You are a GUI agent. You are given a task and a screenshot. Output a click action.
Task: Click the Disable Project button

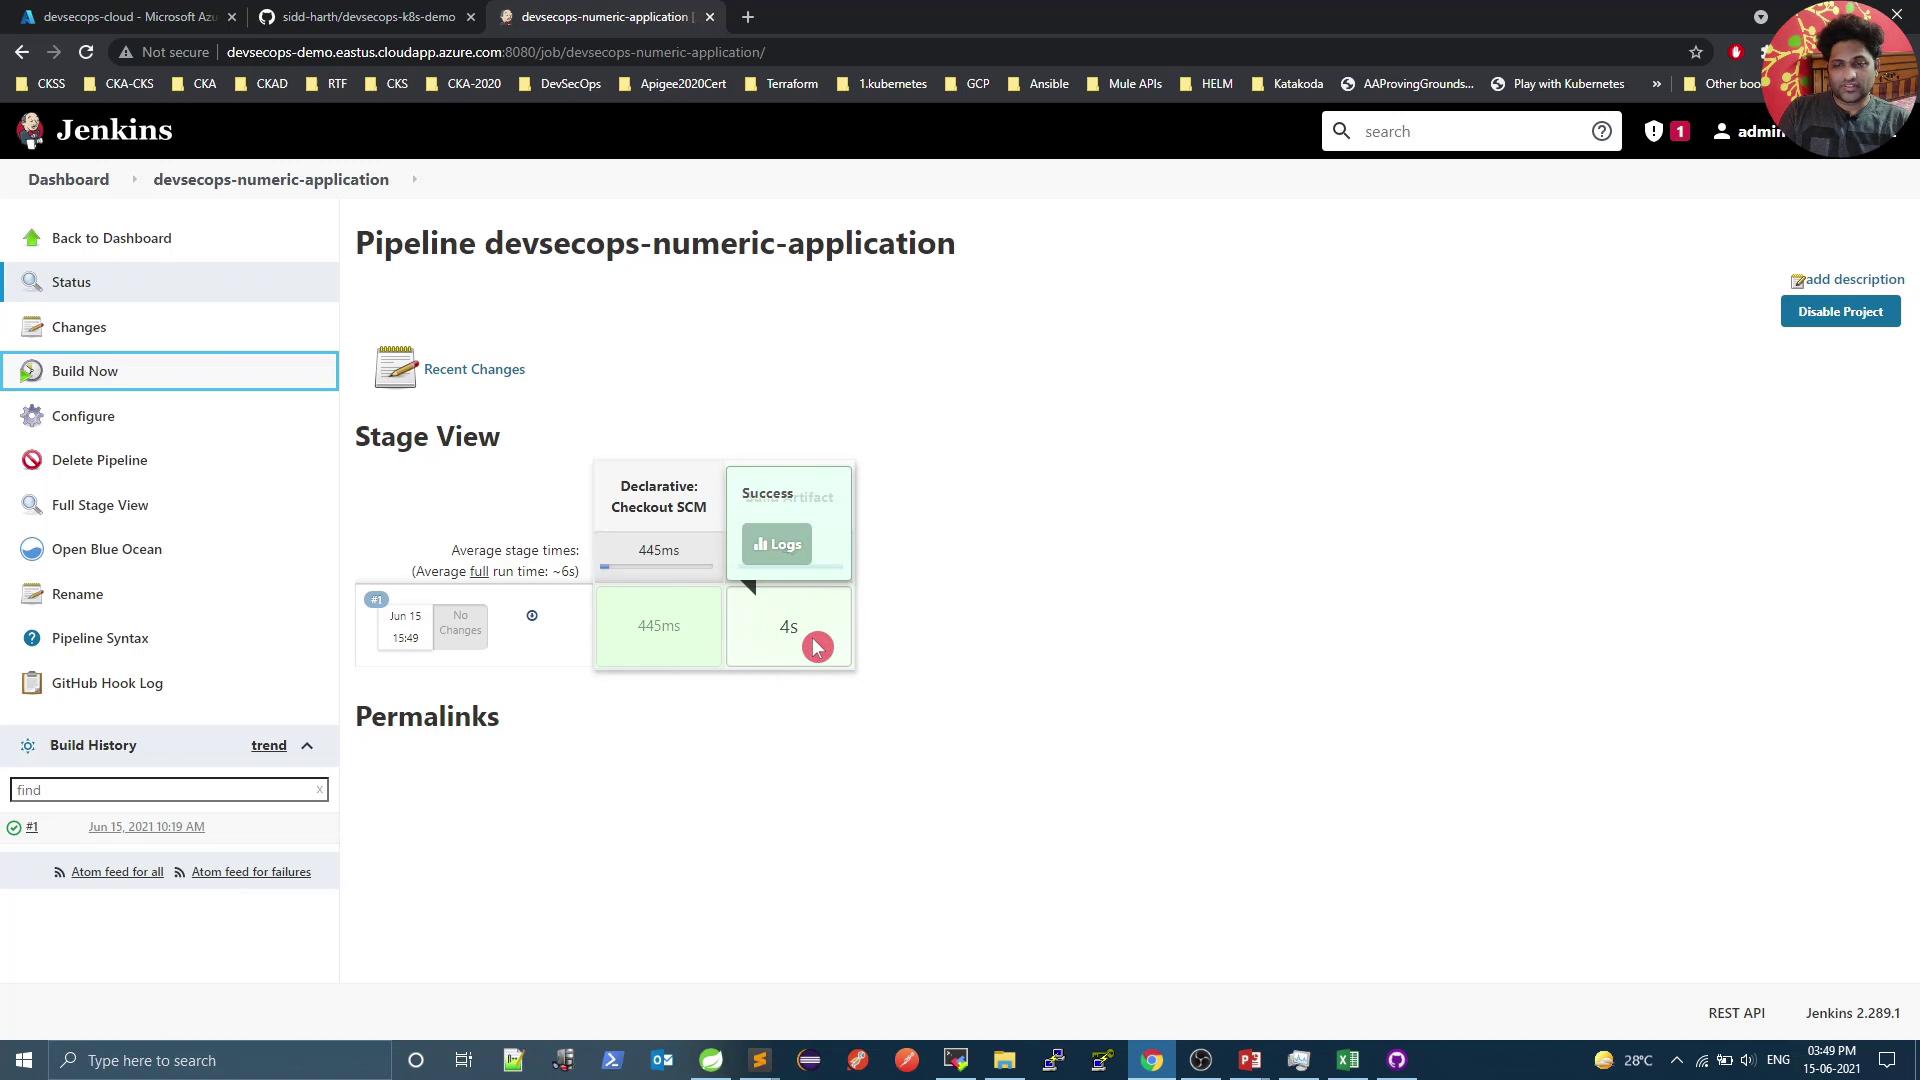[1840, 312]
